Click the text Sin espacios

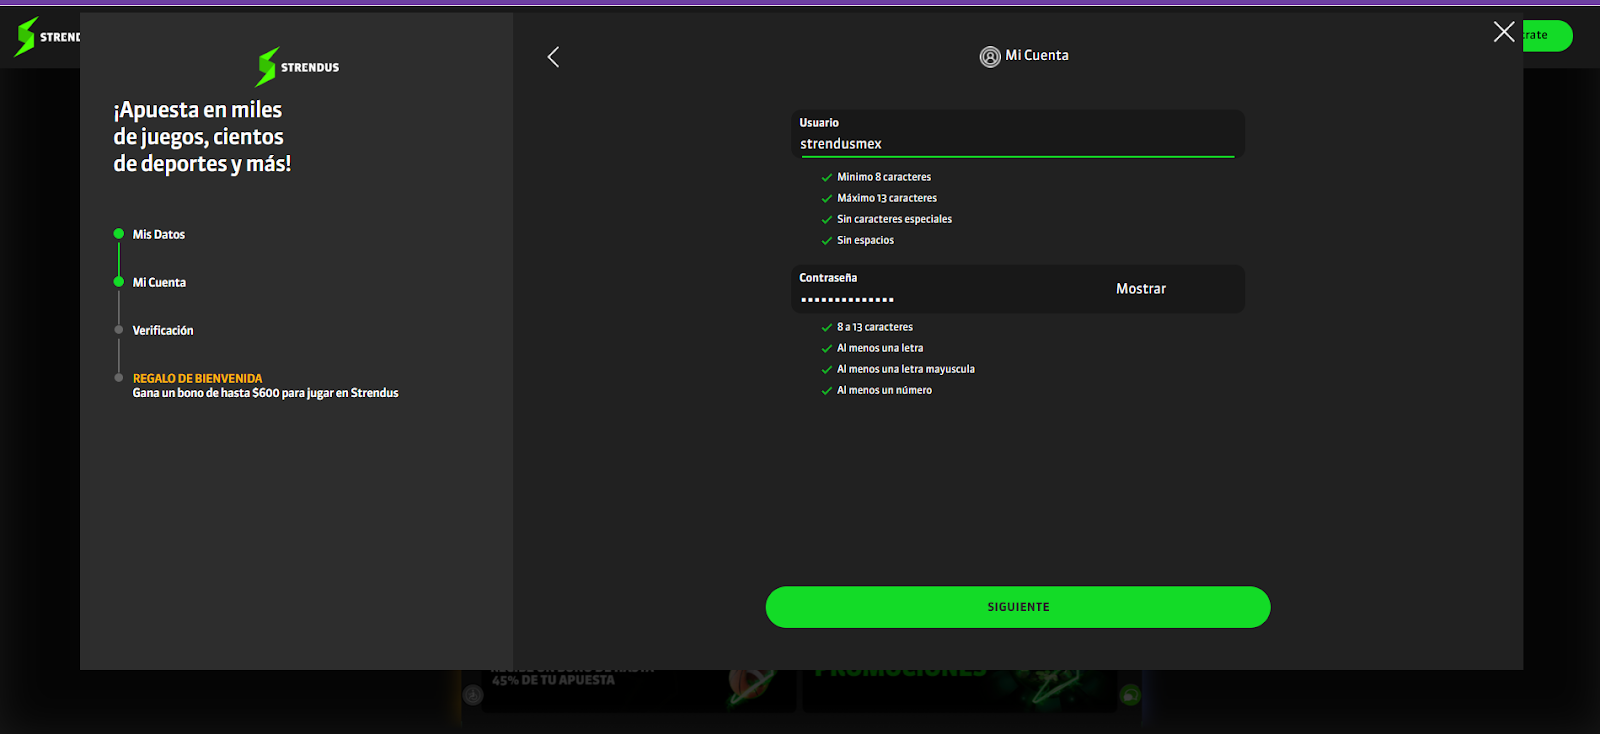point(865,240)
